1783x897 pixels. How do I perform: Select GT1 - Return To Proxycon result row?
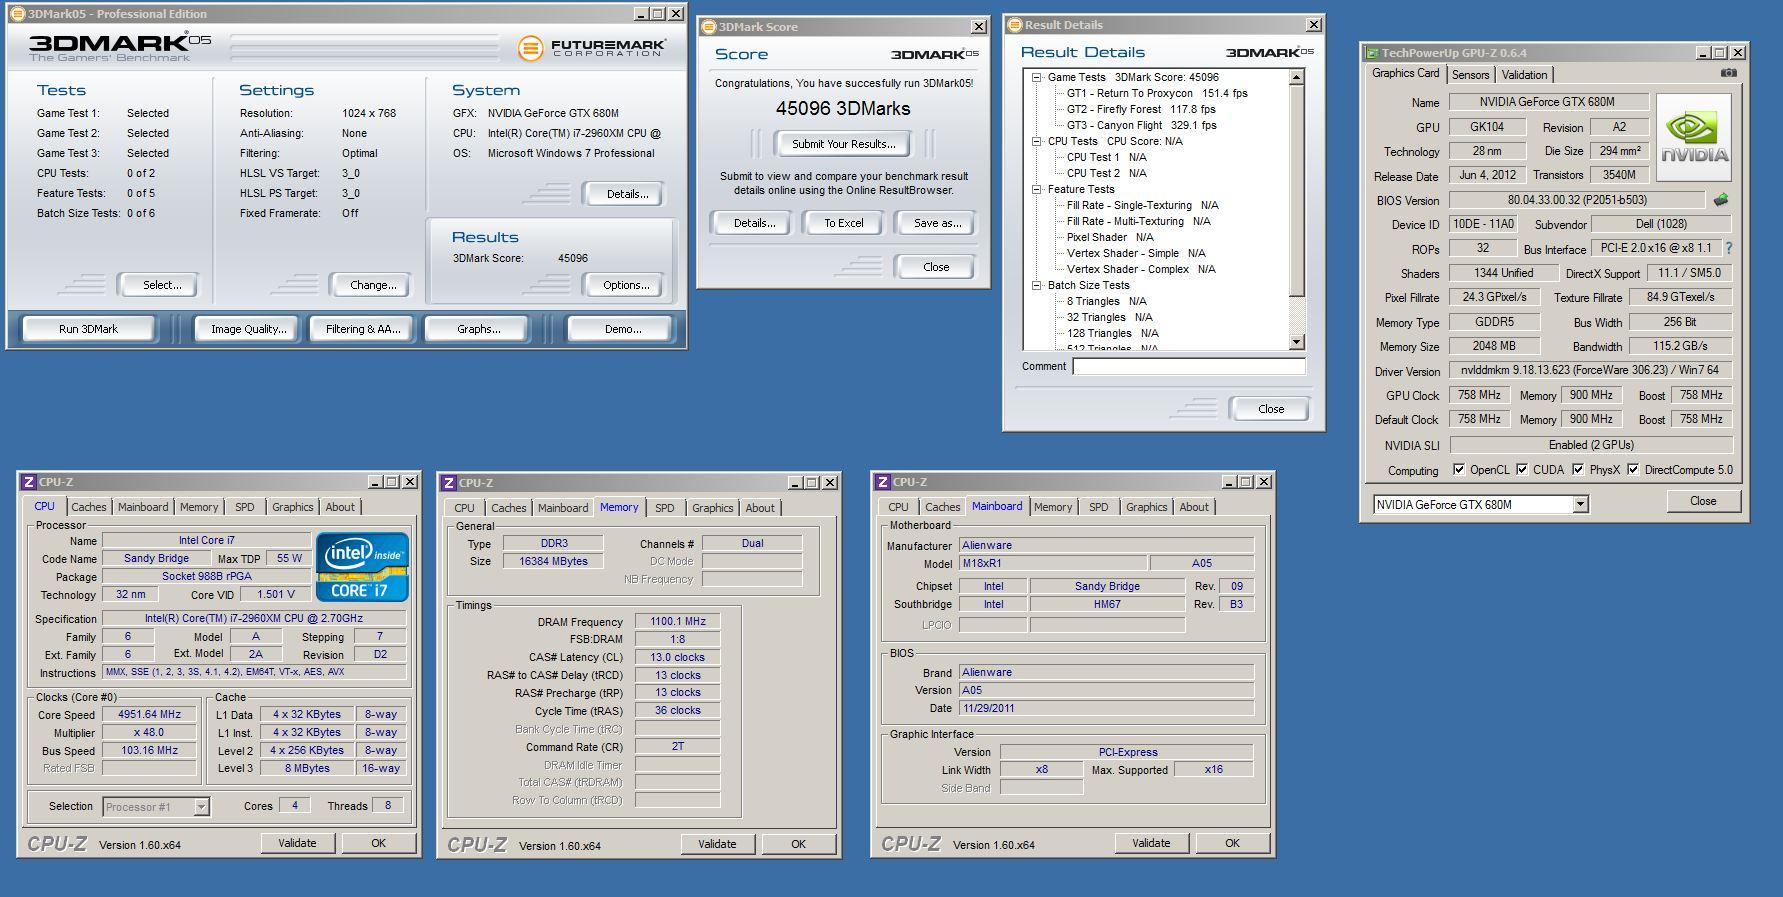(x=1157, y=93)
